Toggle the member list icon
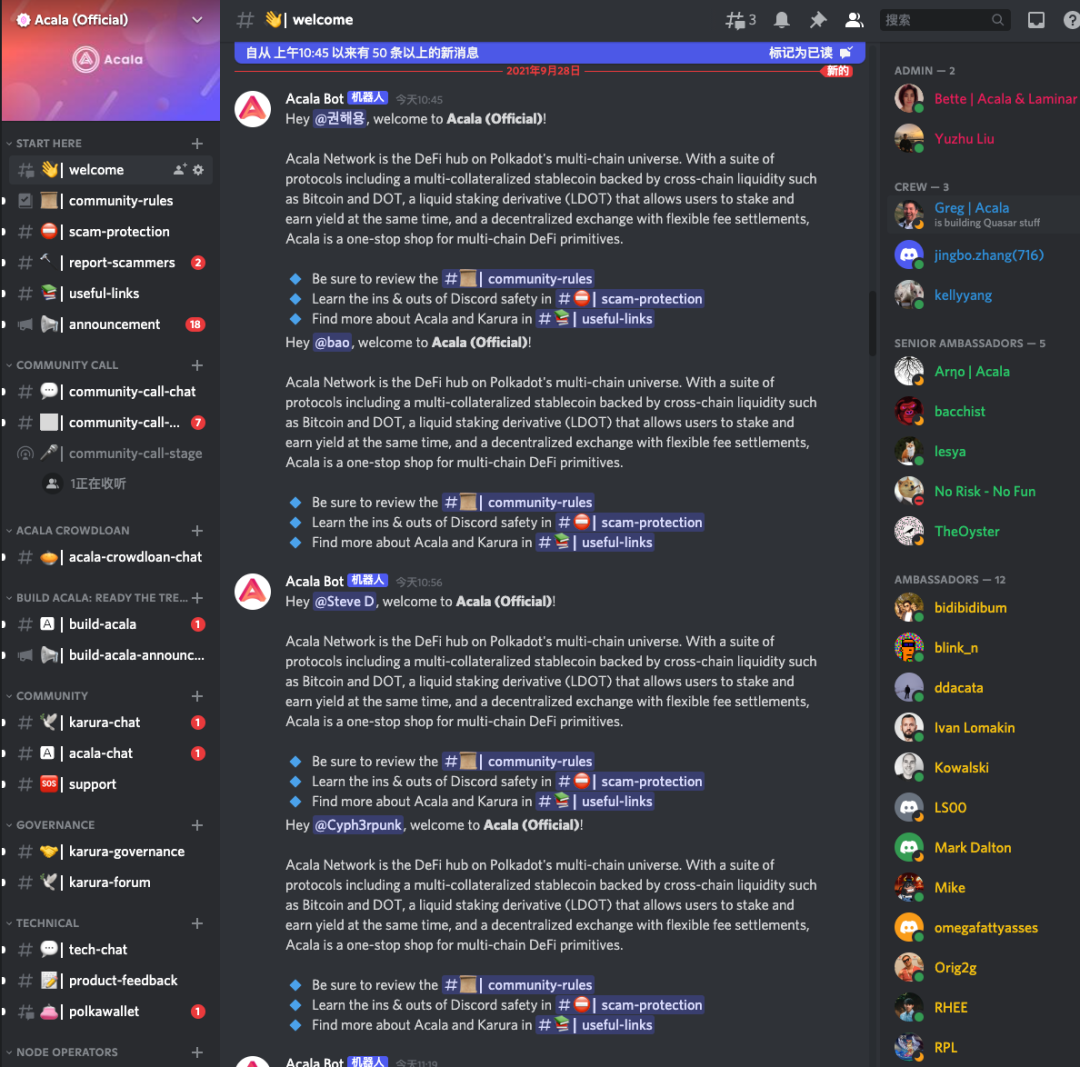The width and height of the screenshot is (1080, 1067). coord(854,20)
